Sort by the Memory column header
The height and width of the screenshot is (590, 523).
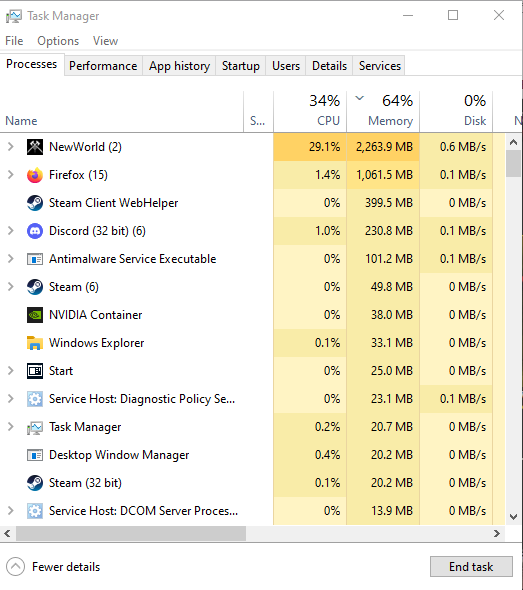coord(383,112)
